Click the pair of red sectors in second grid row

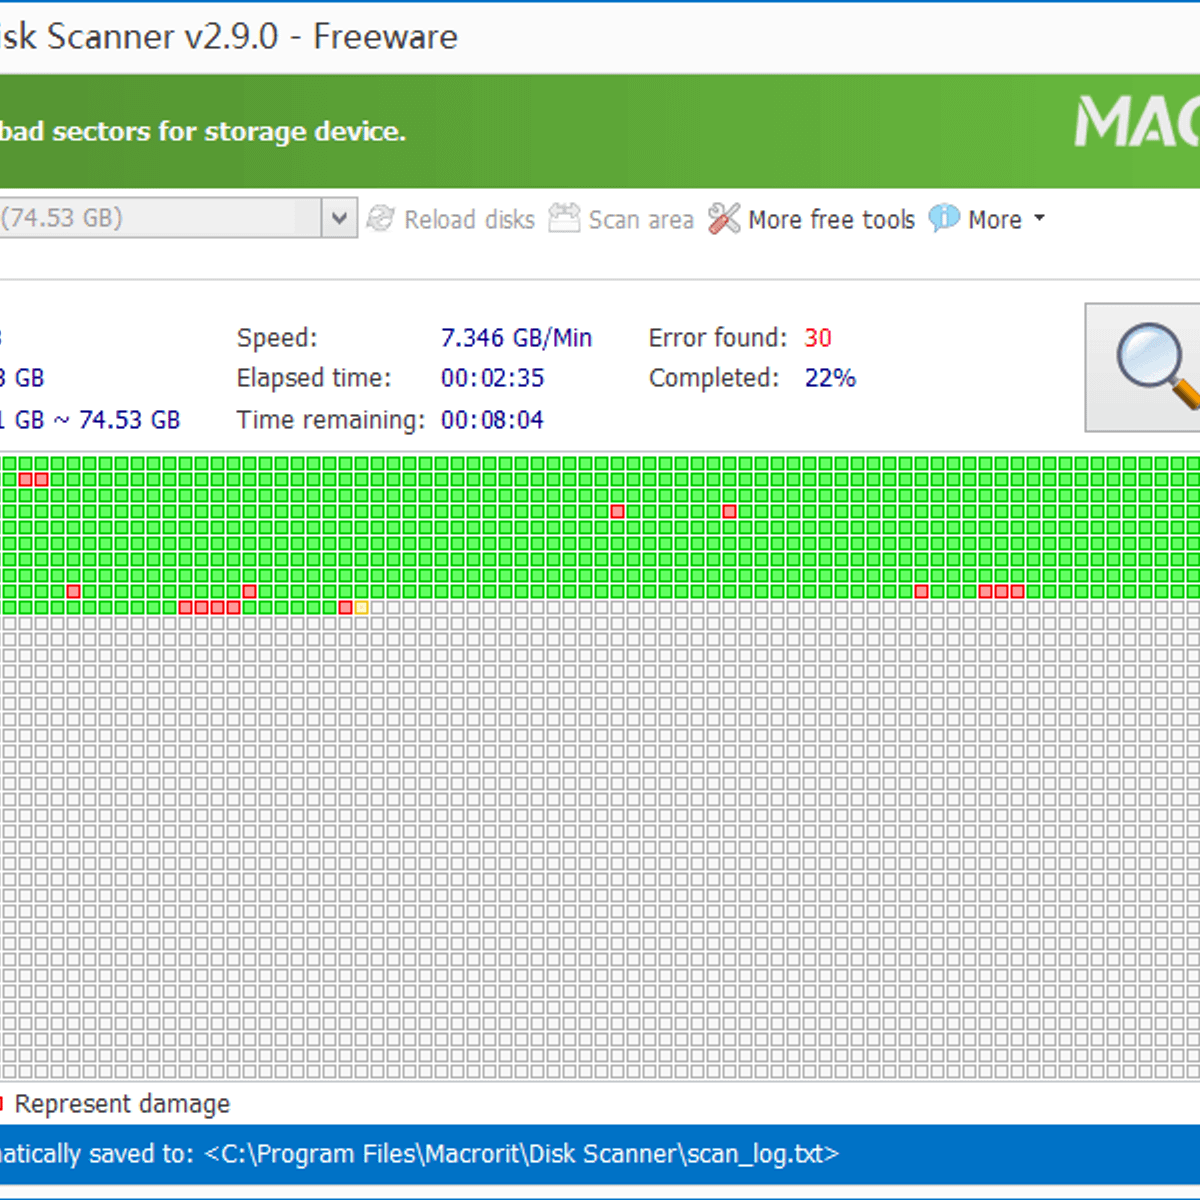click(33, 479)
